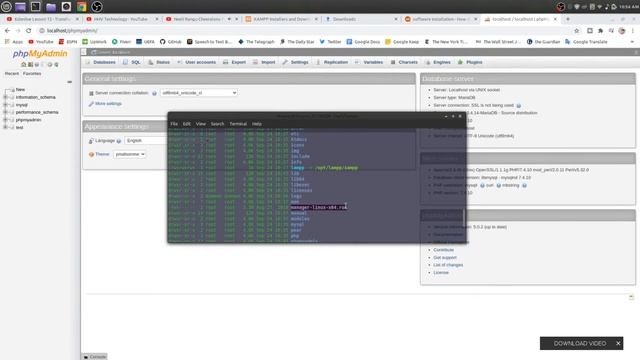This screenshot has height=360, width=640.
Task: Switch to the Favorites tab in sidebar
Action: (32, 73)
